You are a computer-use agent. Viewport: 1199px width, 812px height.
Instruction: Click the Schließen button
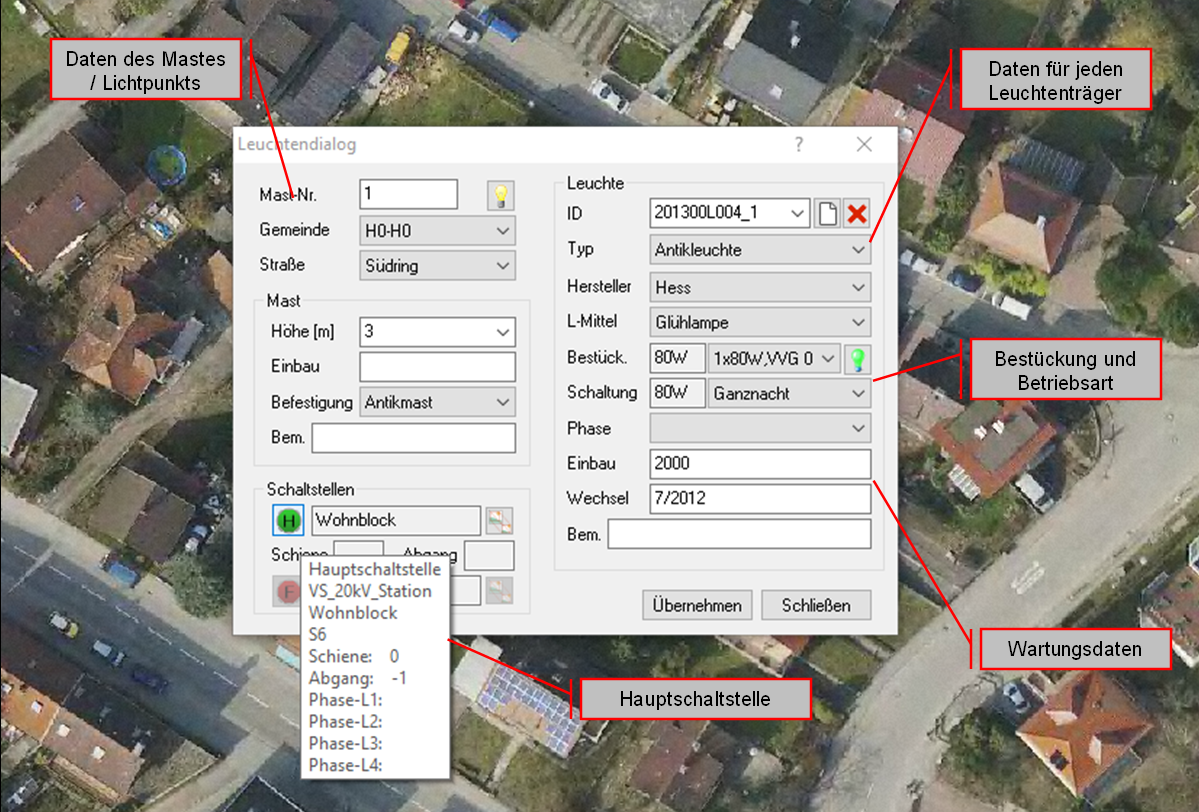pyautogui.click(x=816, y=605)
